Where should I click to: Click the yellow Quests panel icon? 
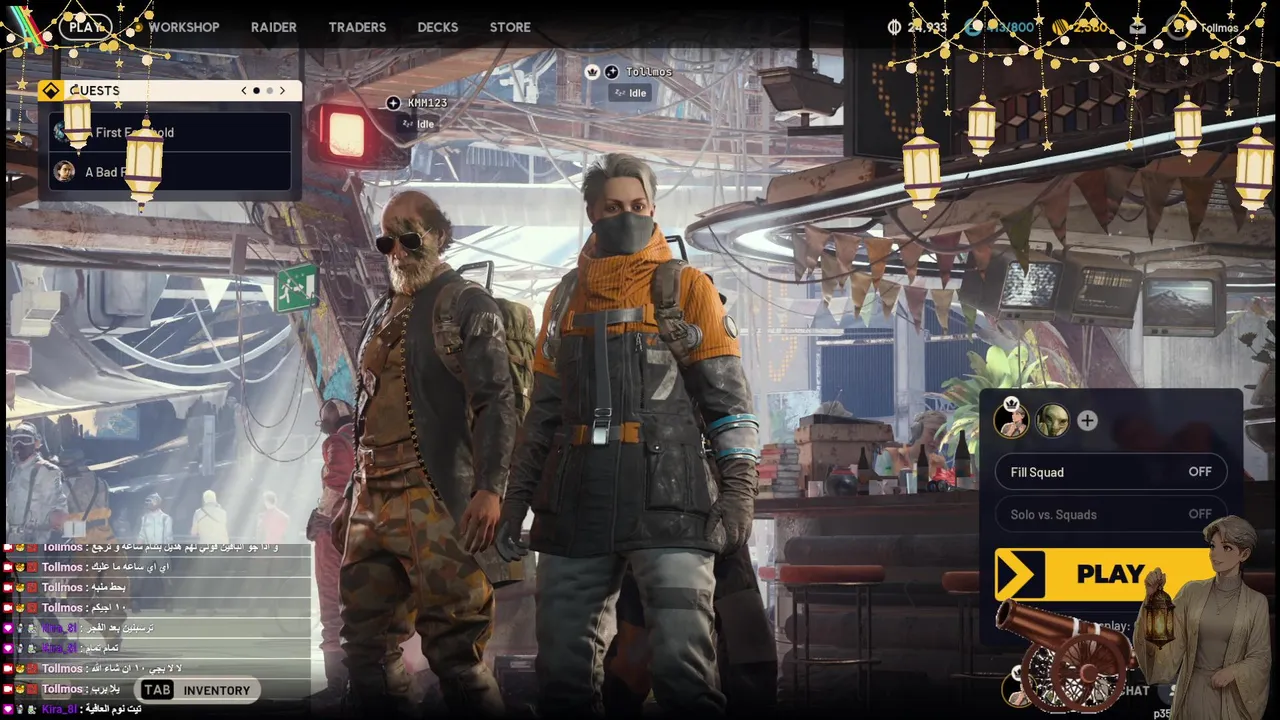(x=51, y=90)
